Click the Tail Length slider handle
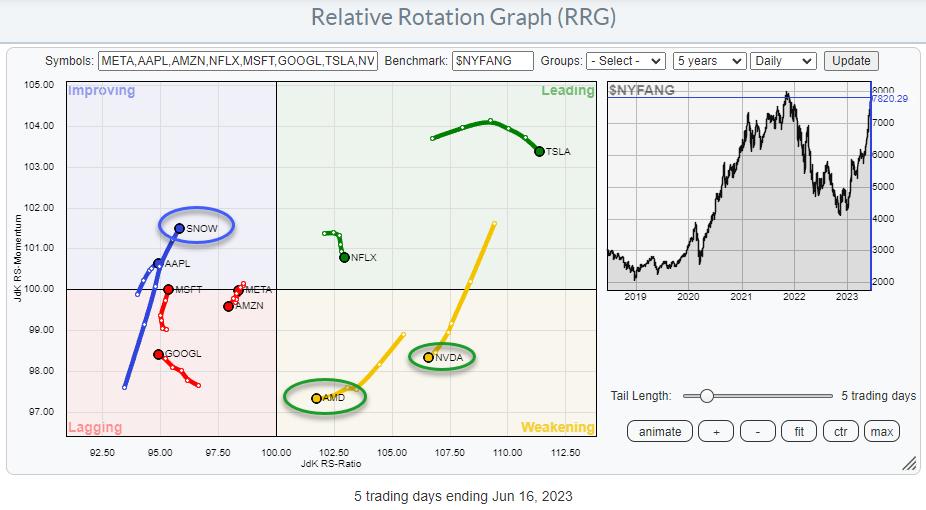 pos(706,396)
